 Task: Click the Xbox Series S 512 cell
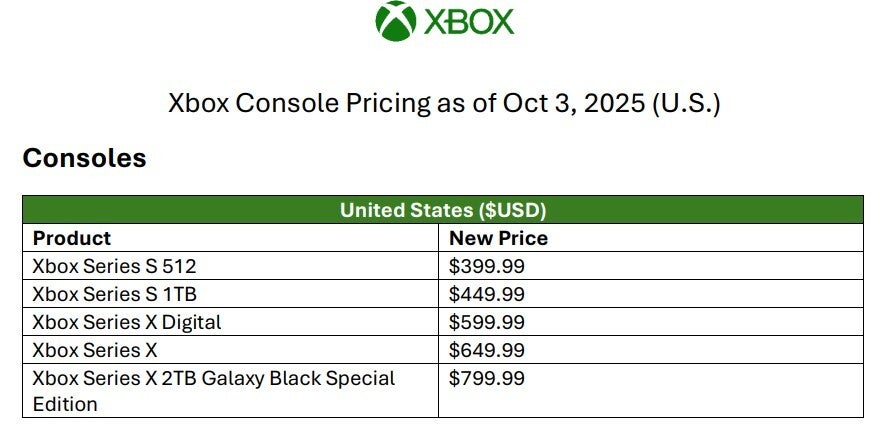(230, 266)
